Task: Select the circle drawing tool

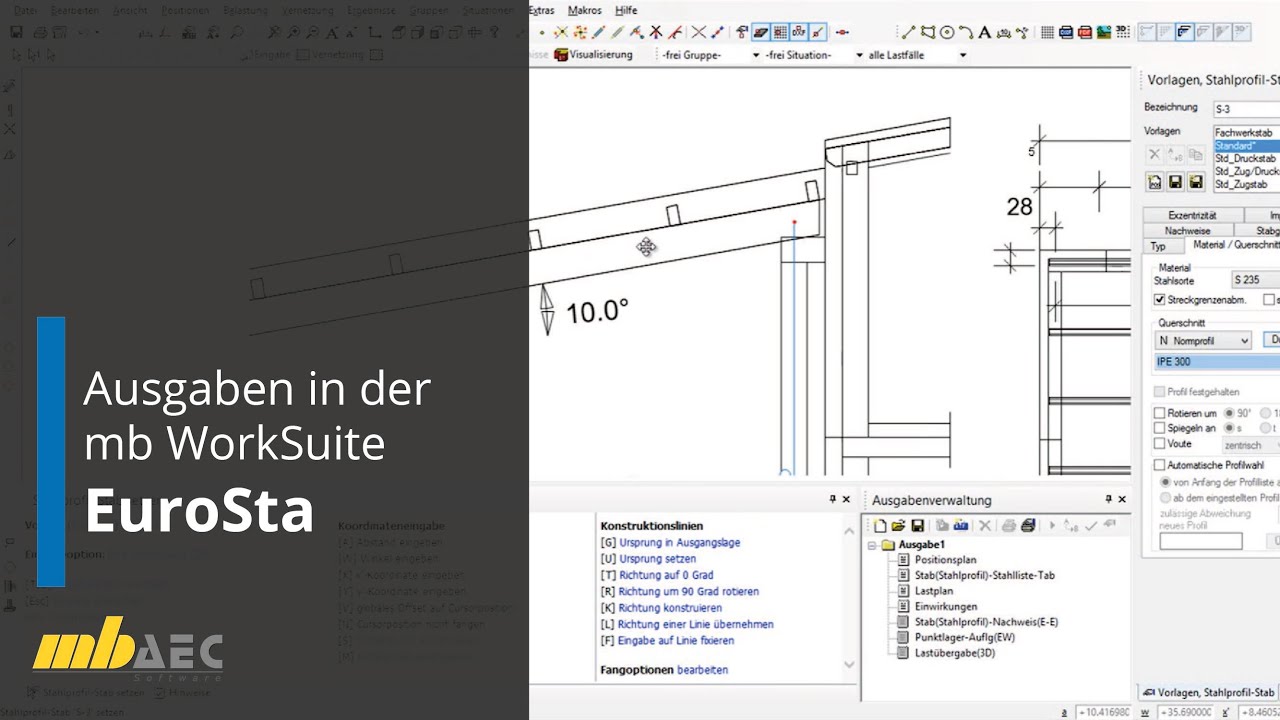Action: [947, 32]
